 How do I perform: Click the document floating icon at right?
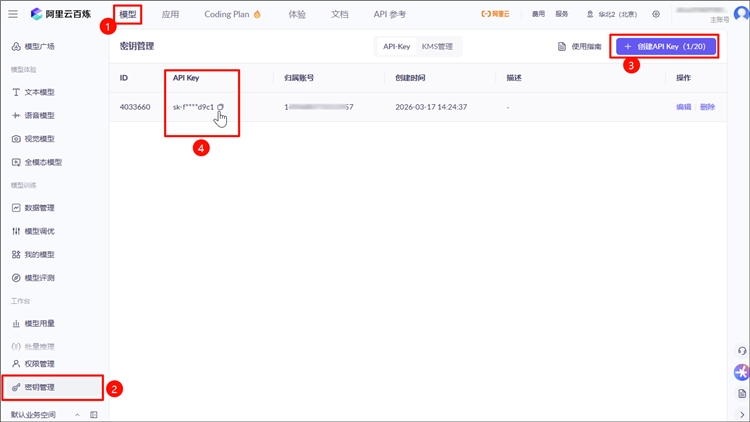coord(742,394)
